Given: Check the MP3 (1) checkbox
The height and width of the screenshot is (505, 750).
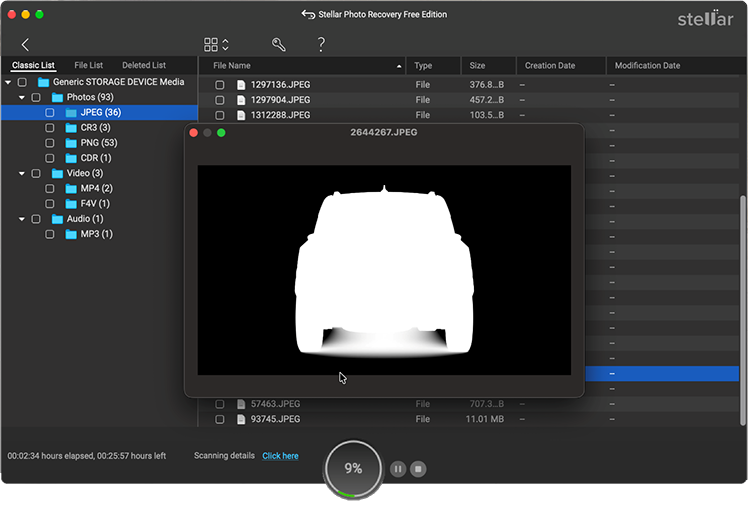Looking at the screenshot, I should 50,234.
